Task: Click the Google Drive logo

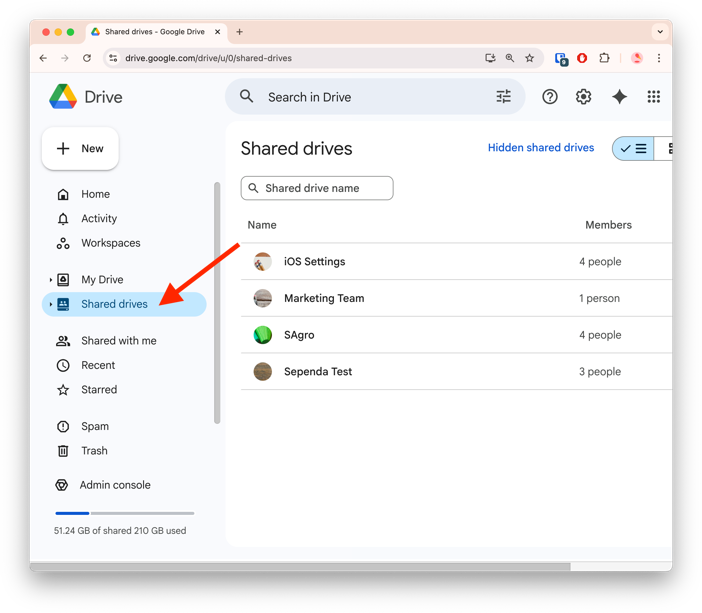Action: (x=63, y=97)
